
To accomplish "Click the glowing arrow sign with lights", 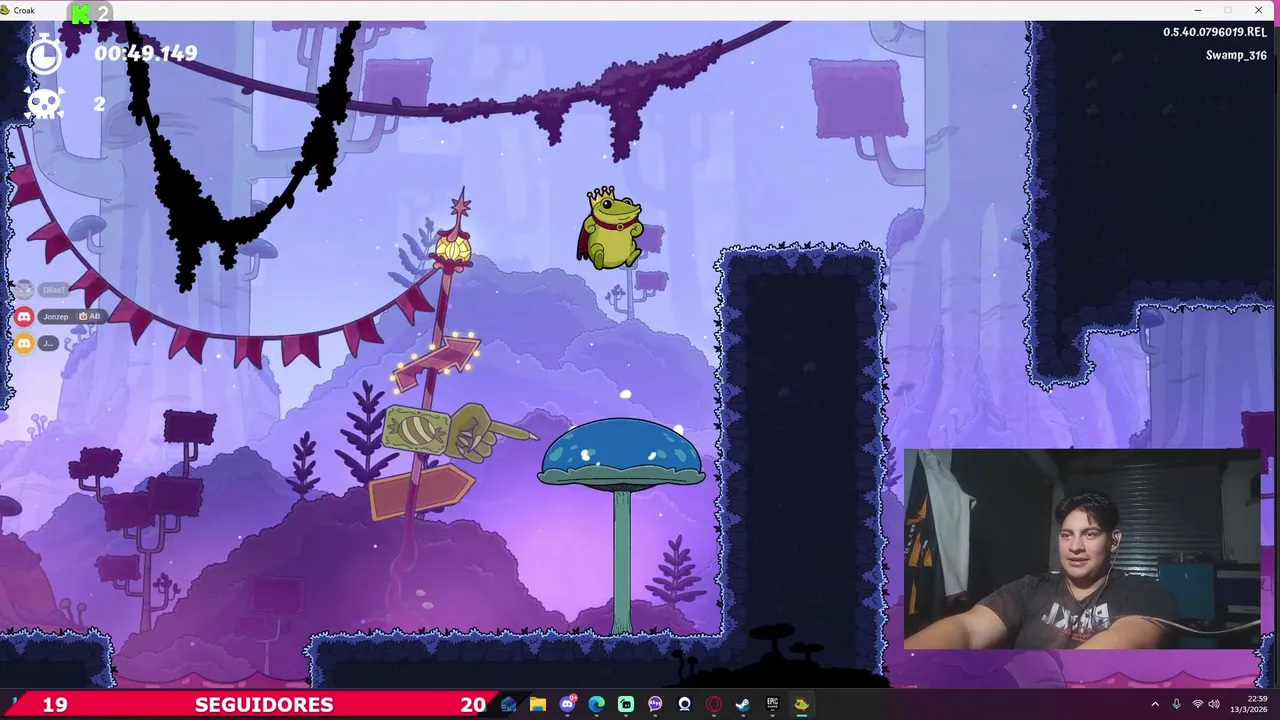I will [437, 363].
